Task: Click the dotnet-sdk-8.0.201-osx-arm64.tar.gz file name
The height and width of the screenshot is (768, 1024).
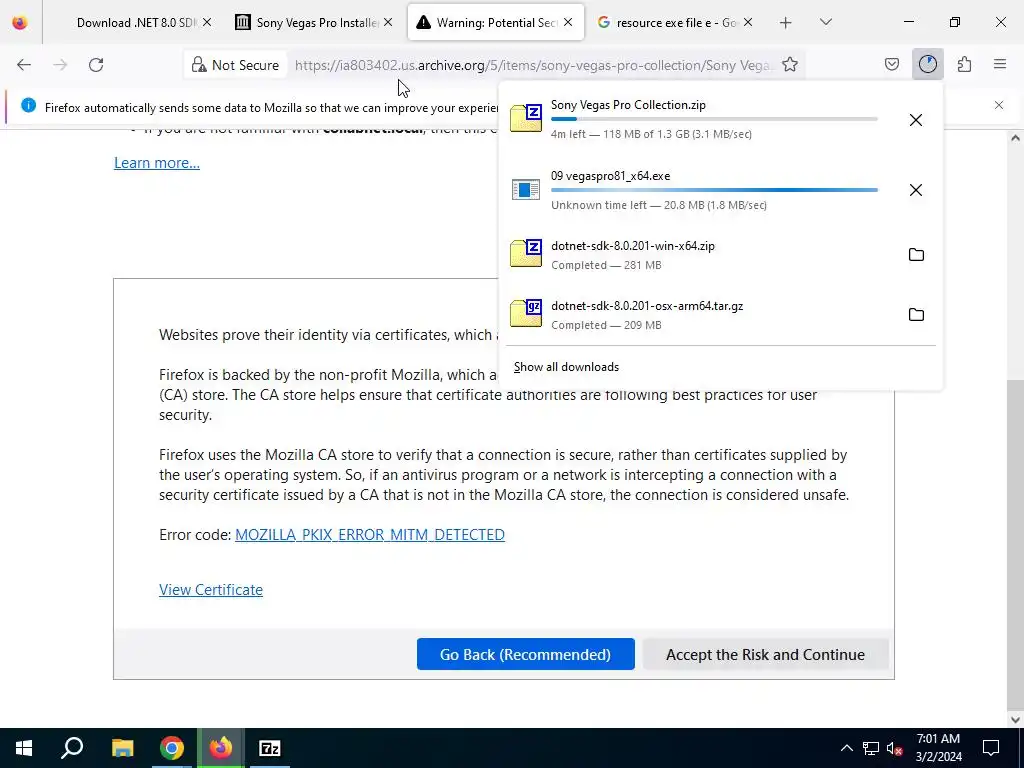Action: (x=647, y=306)
